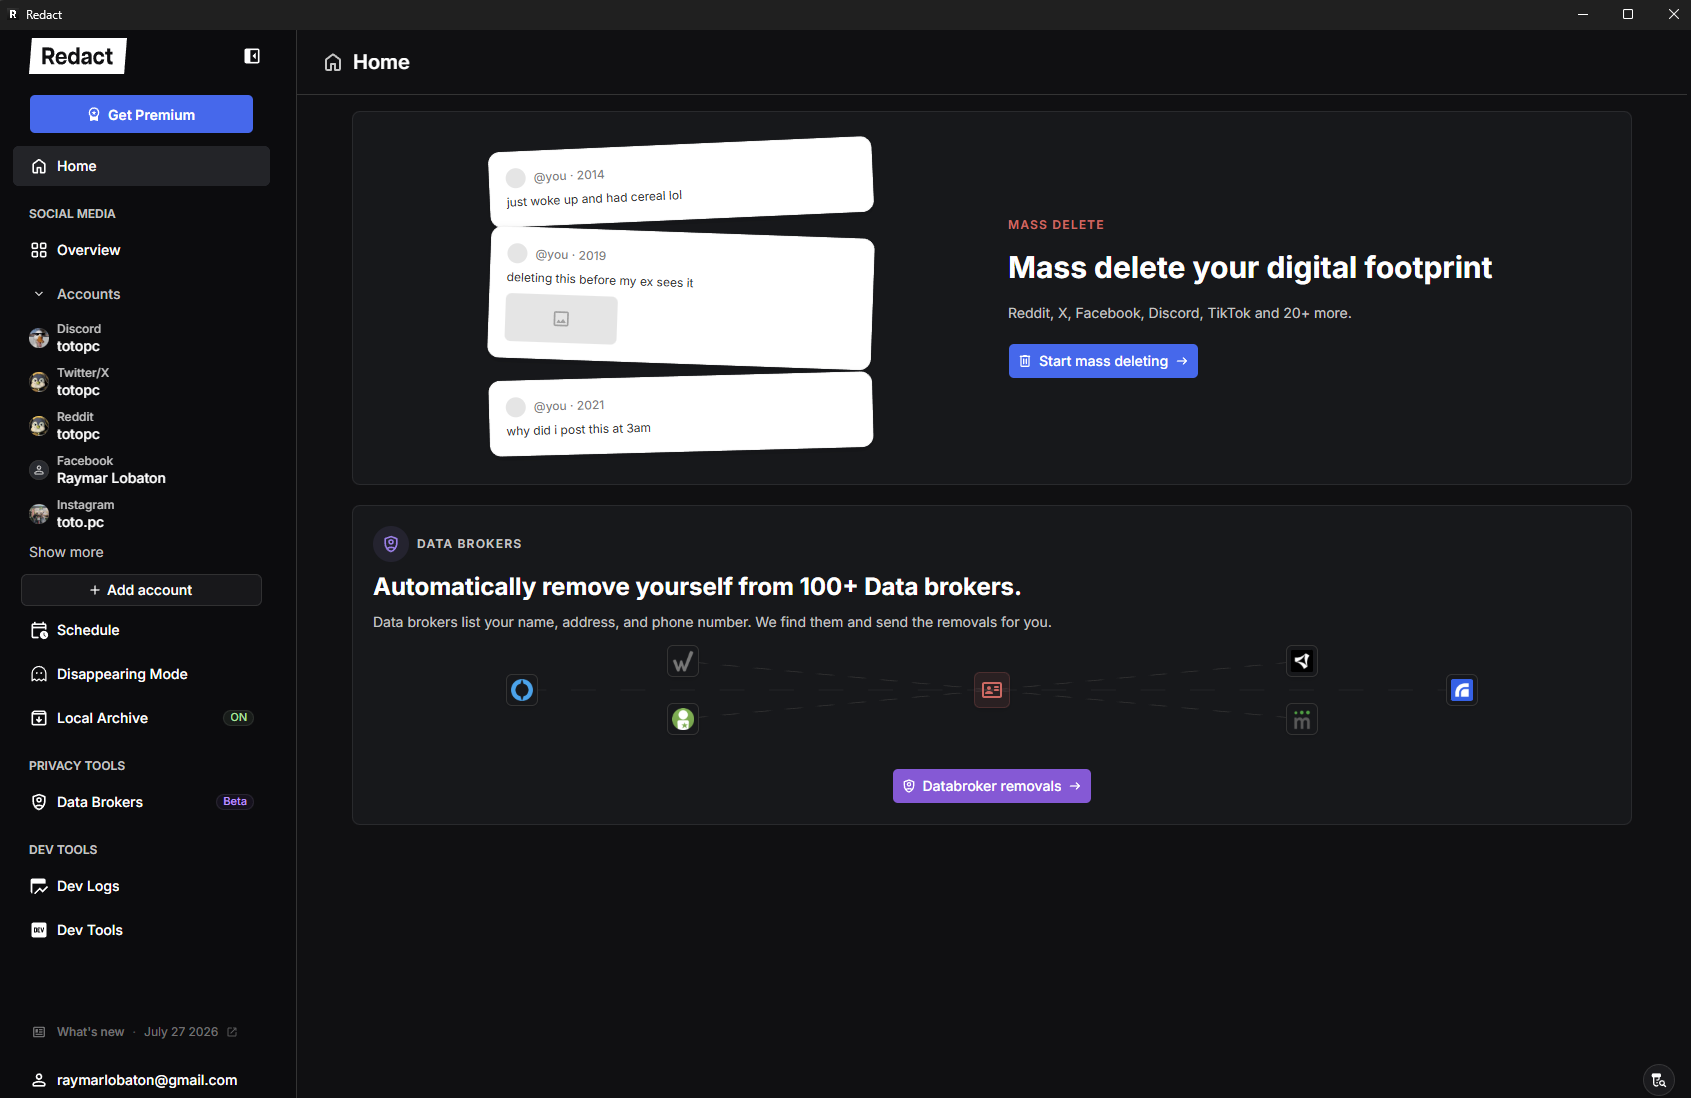Screen dimensions: 1691x1098
Task: Click the green m broker icon
Action: (1302, 719)
